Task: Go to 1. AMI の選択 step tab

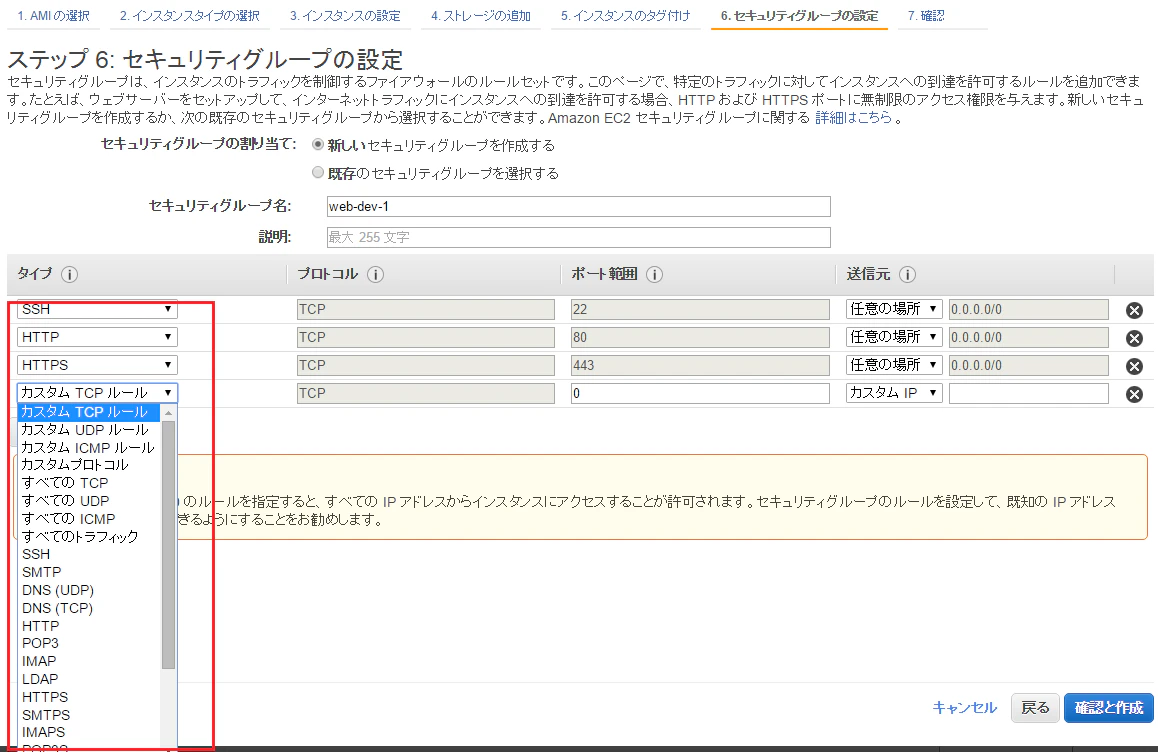Action: coord(53,16)
